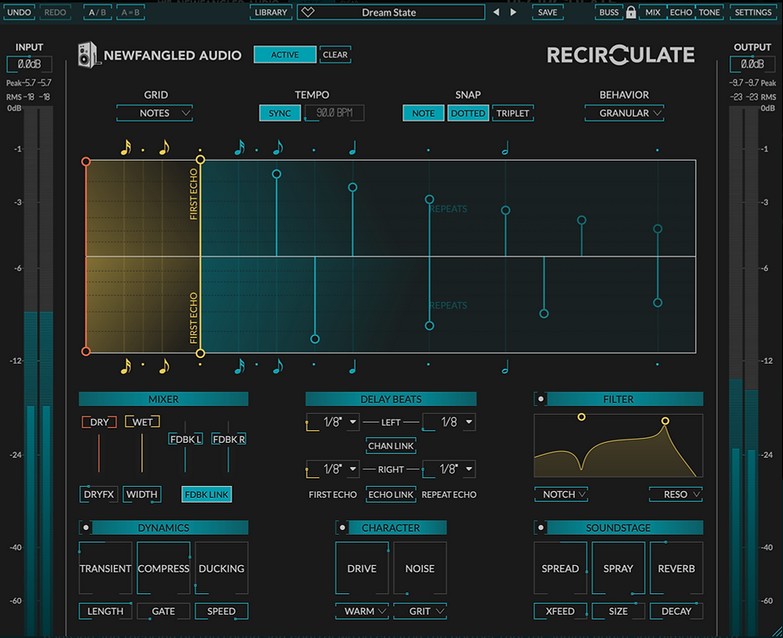Toggle the Character section power dot
This screenshot has width=783, height=638.
(342, 528)
